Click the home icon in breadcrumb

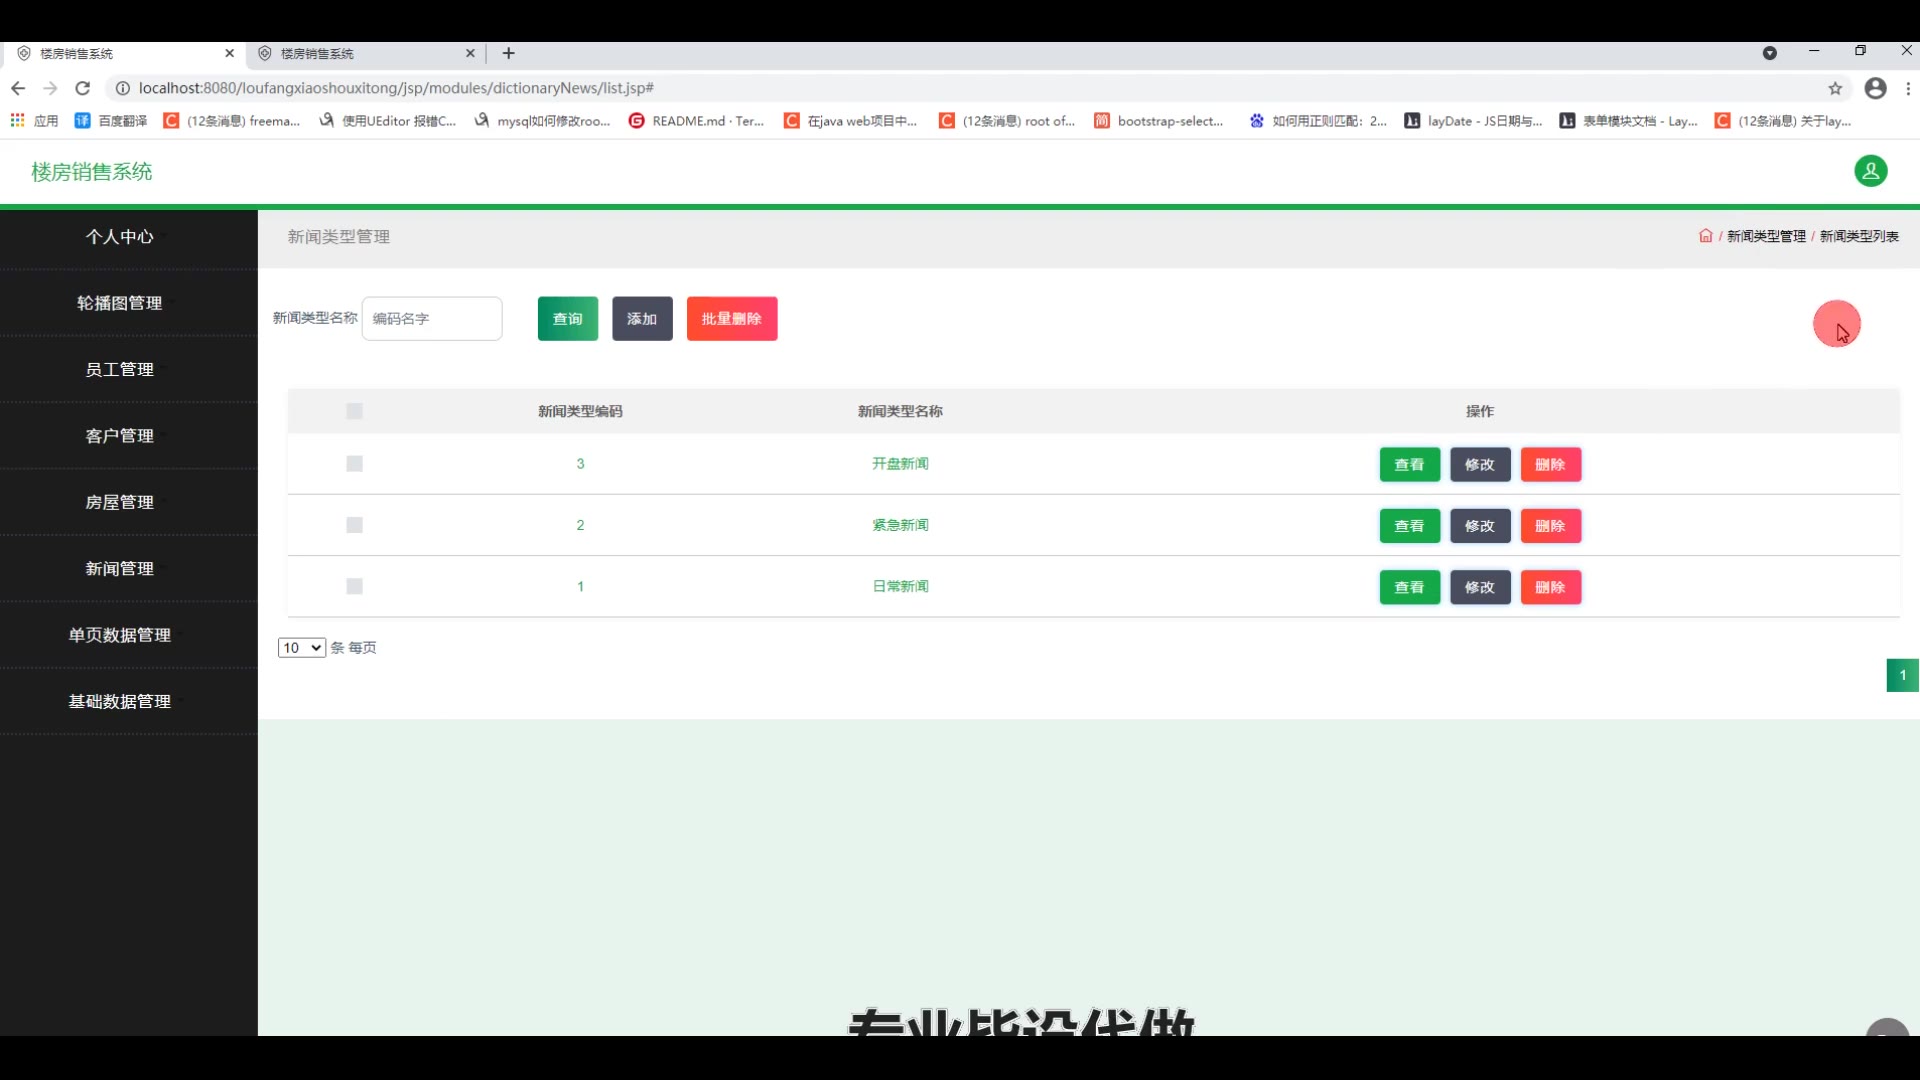(1705, 236)
